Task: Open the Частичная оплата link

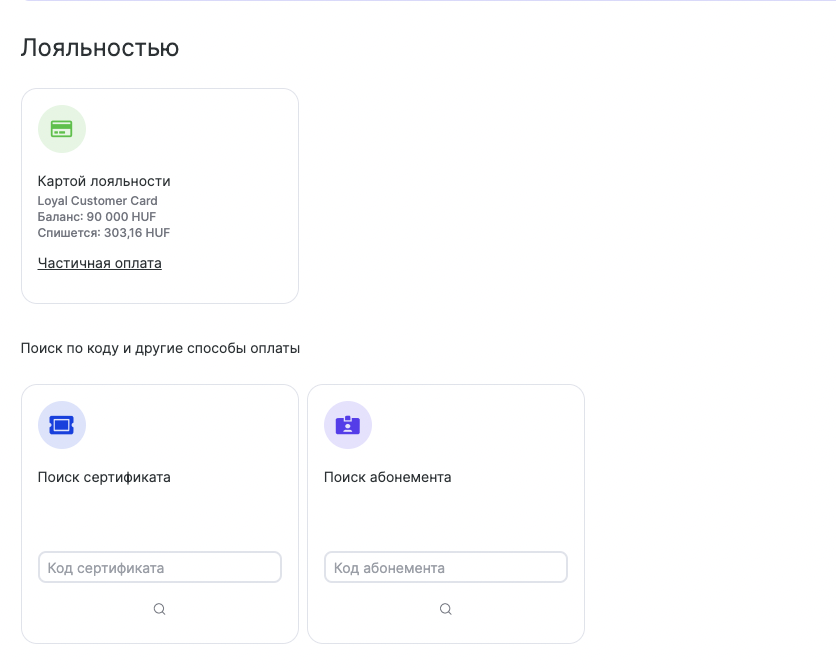Action: coord(100,263)
